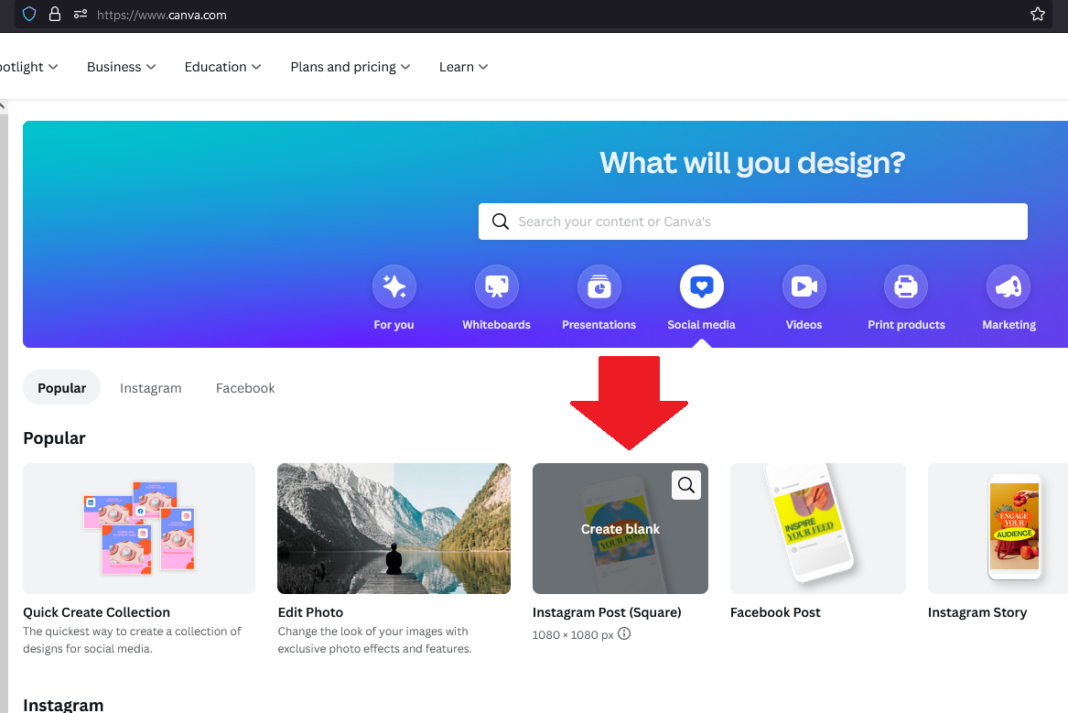The image size is (1068, 713).
Task: Click the magnifier preview icon on Instagram Post card
Action: [686, 484]
